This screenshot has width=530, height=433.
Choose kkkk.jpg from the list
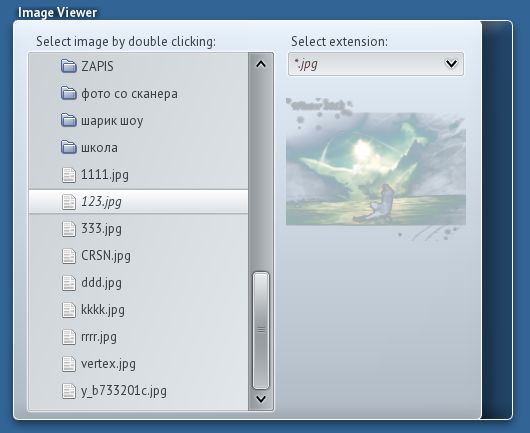139,310
